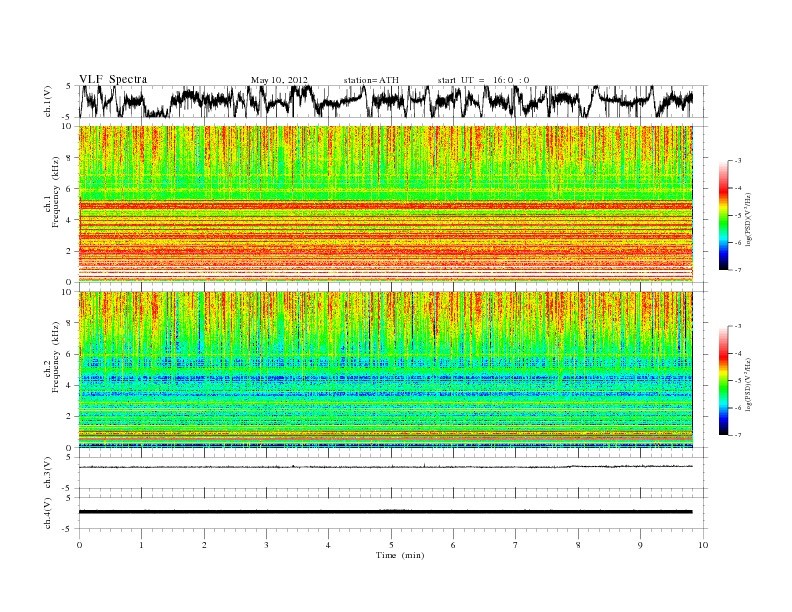Click the ch.2 spectrogram plot
This screenshot has width=792, height=612.
386,370
